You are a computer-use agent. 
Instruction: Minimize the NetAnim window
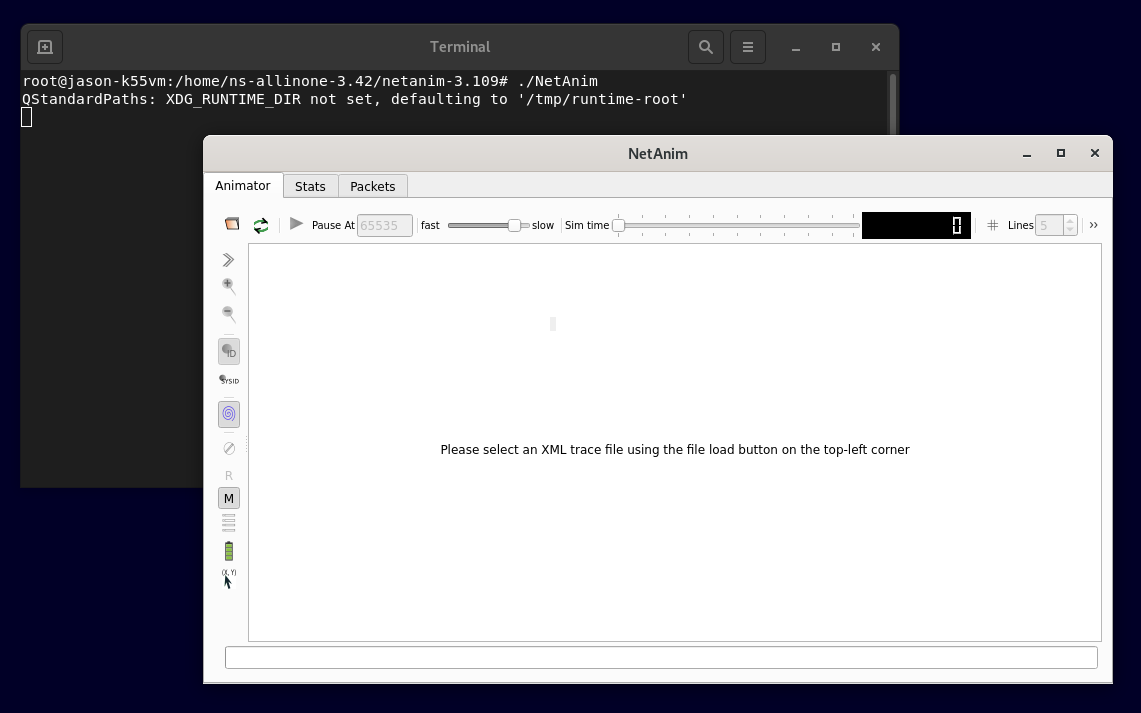tap(1027, 154)
